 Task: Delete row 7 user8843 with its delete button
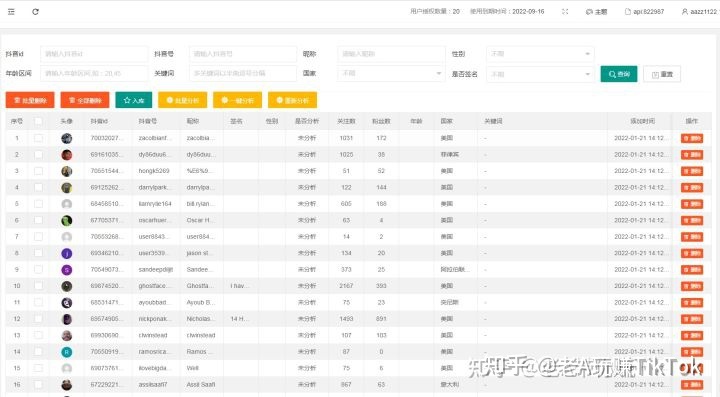pos(692,237)
